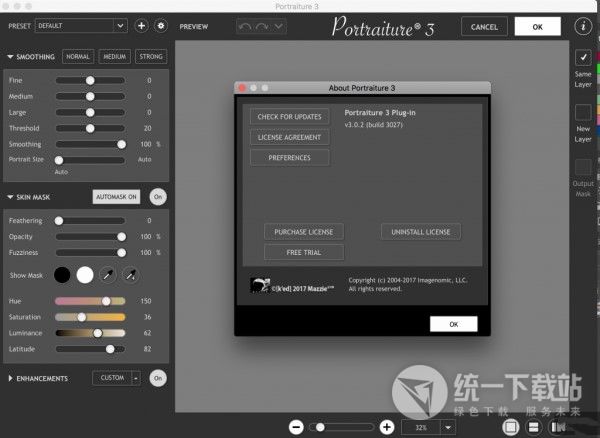Open the info about icon
This screenshot has height=438, width=600.
click(583, 26)
